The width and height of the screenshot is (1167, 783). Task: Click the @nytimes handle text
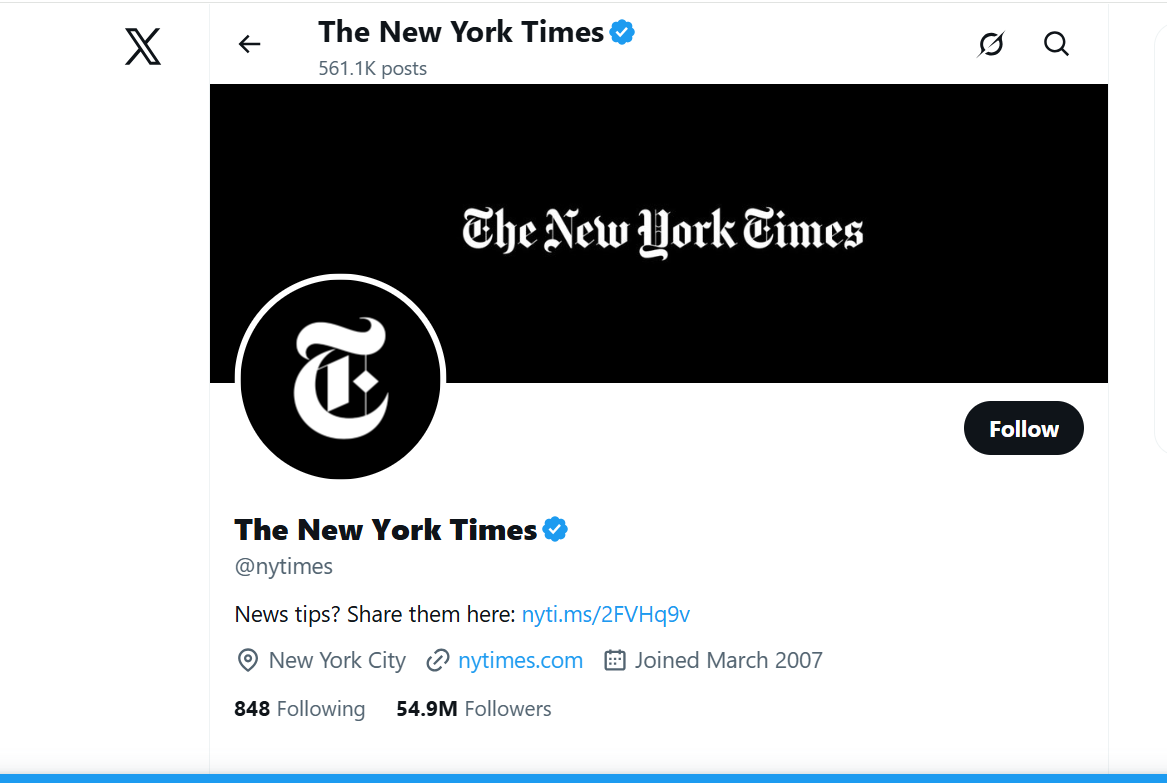coord(284,566)
